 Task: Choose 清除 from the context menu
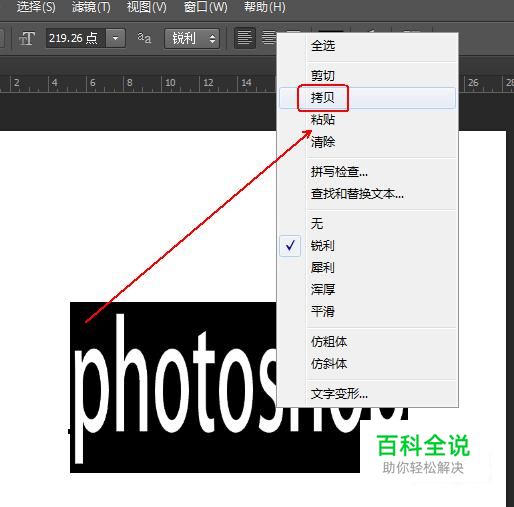click(367, 142)
